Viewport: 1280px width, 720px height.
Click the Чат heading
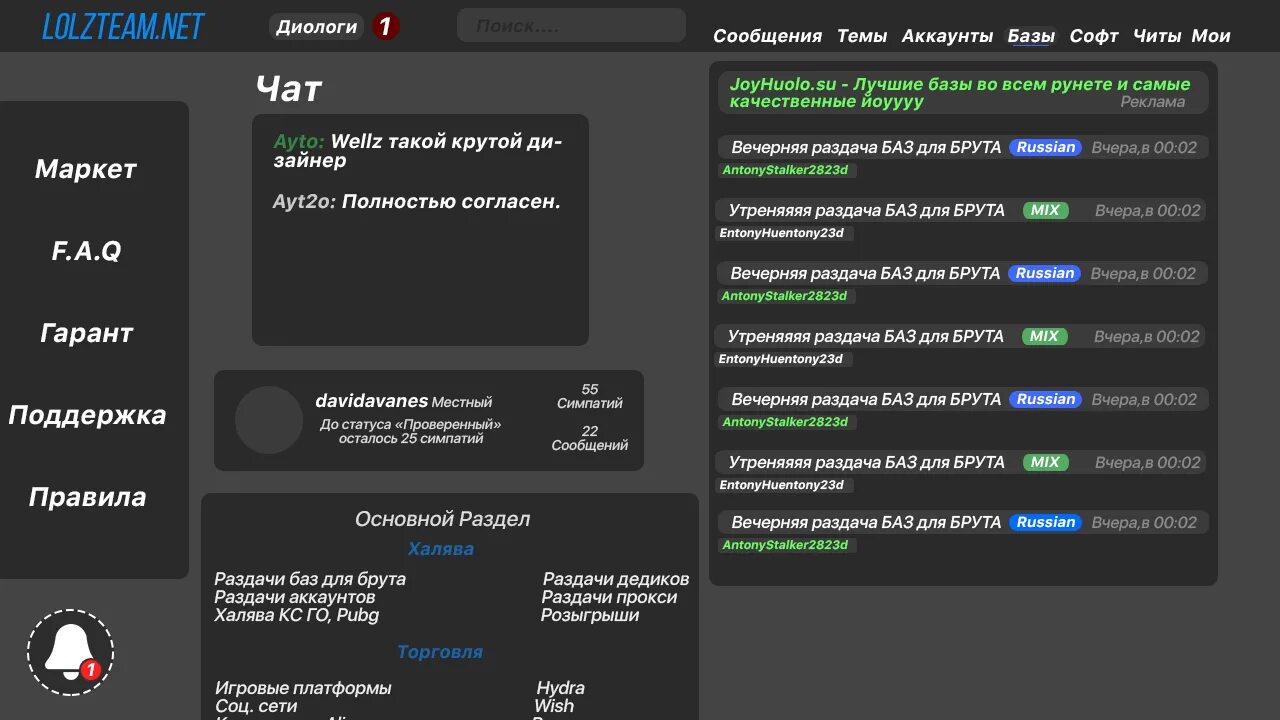click(x=289, y=89)
